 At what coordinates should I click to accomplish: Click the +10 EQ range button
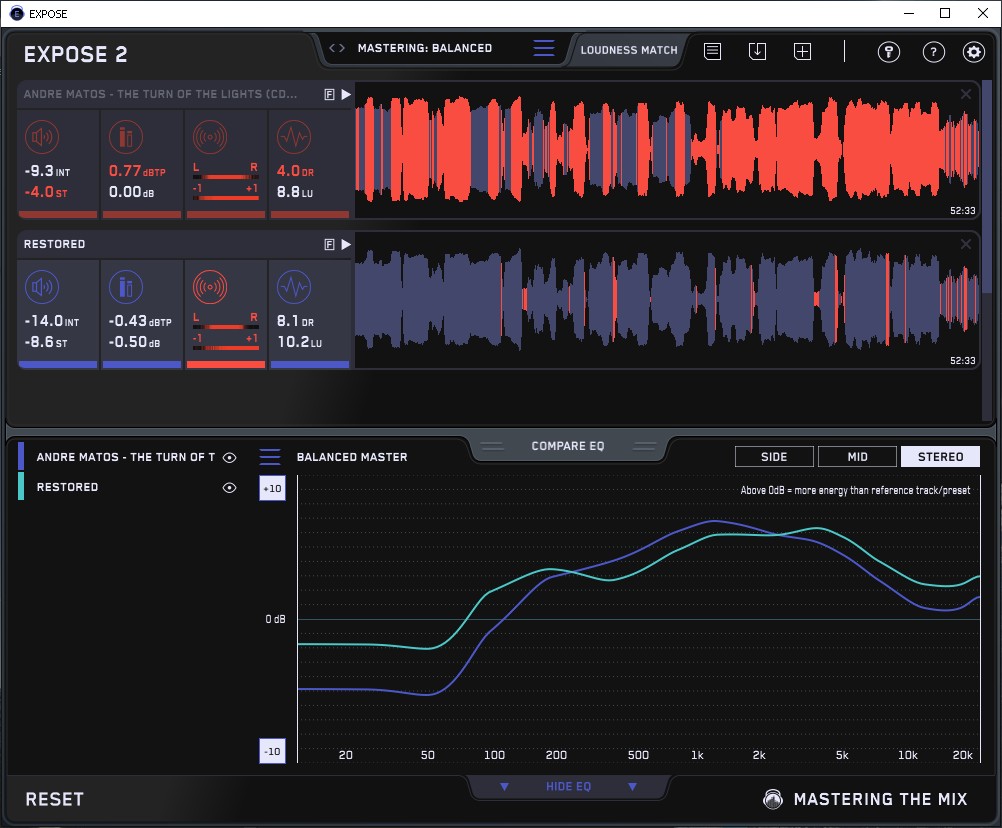272,488
